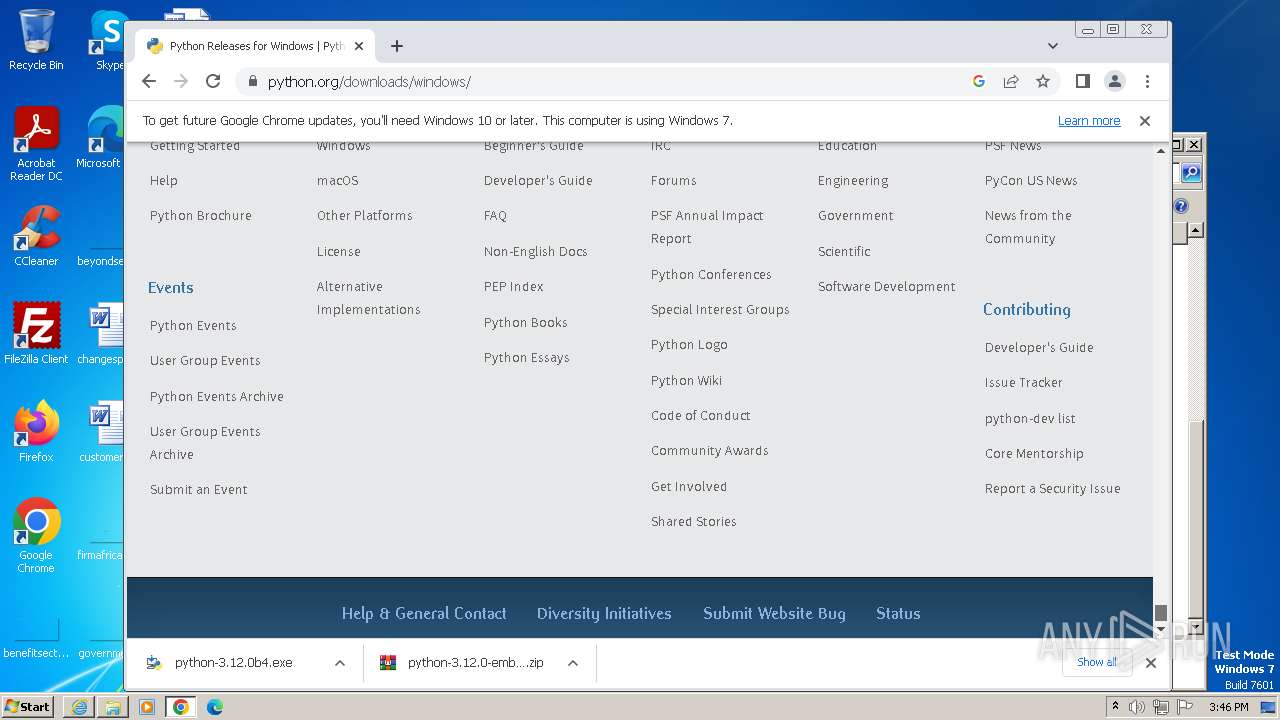The height and width of the screenshot is (720, 1280).
Task: Toggle Chrome's side panel icon
Action: [1082, 81]
